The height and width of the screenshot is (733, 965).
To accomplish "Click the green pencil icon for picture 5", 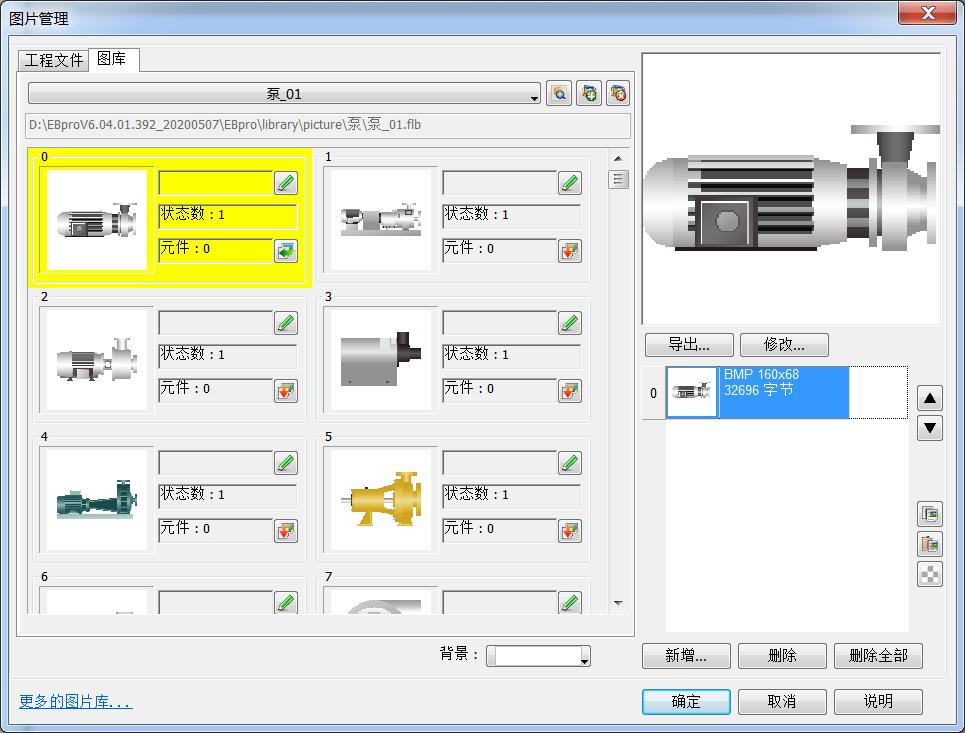I will pyautogui.click(x=570, y=463).
